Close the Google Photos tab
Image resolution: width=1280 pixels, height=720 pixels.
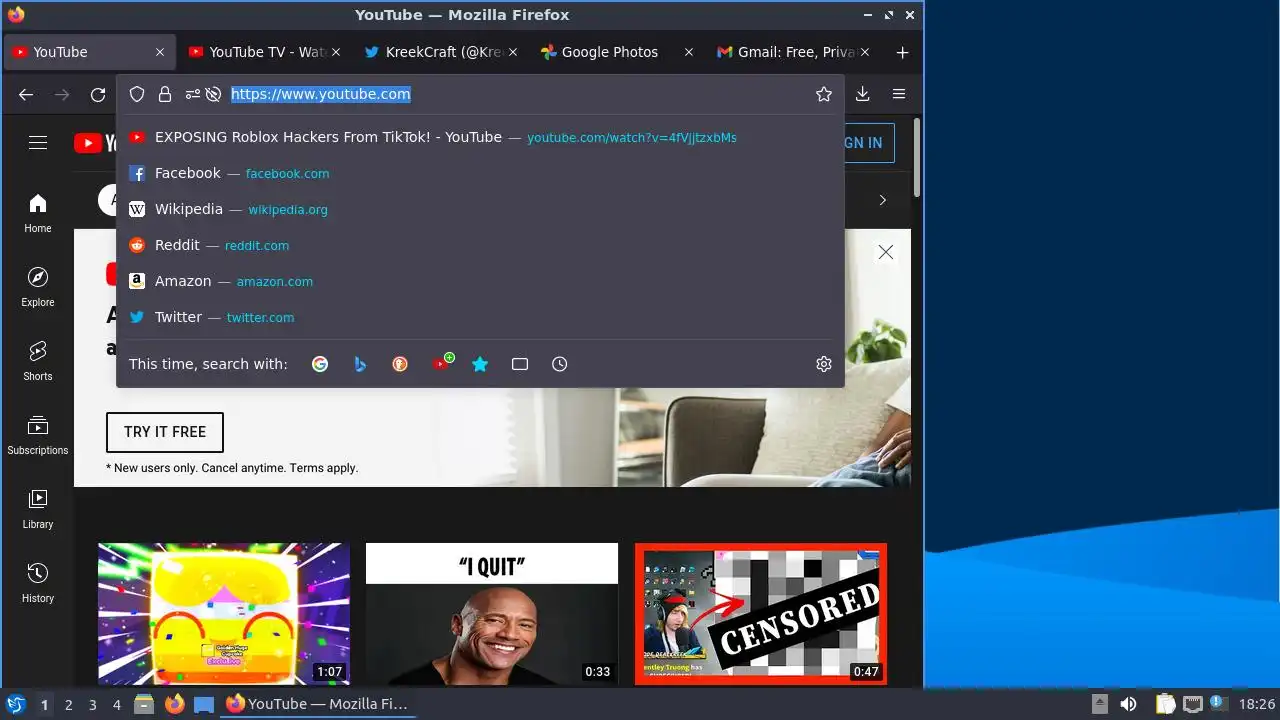point(688,52)
